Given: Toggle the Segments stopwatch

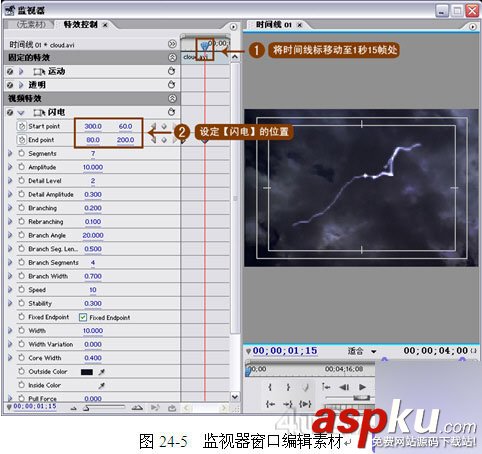Looking at the screenshot, I should [x=22, y=153].
